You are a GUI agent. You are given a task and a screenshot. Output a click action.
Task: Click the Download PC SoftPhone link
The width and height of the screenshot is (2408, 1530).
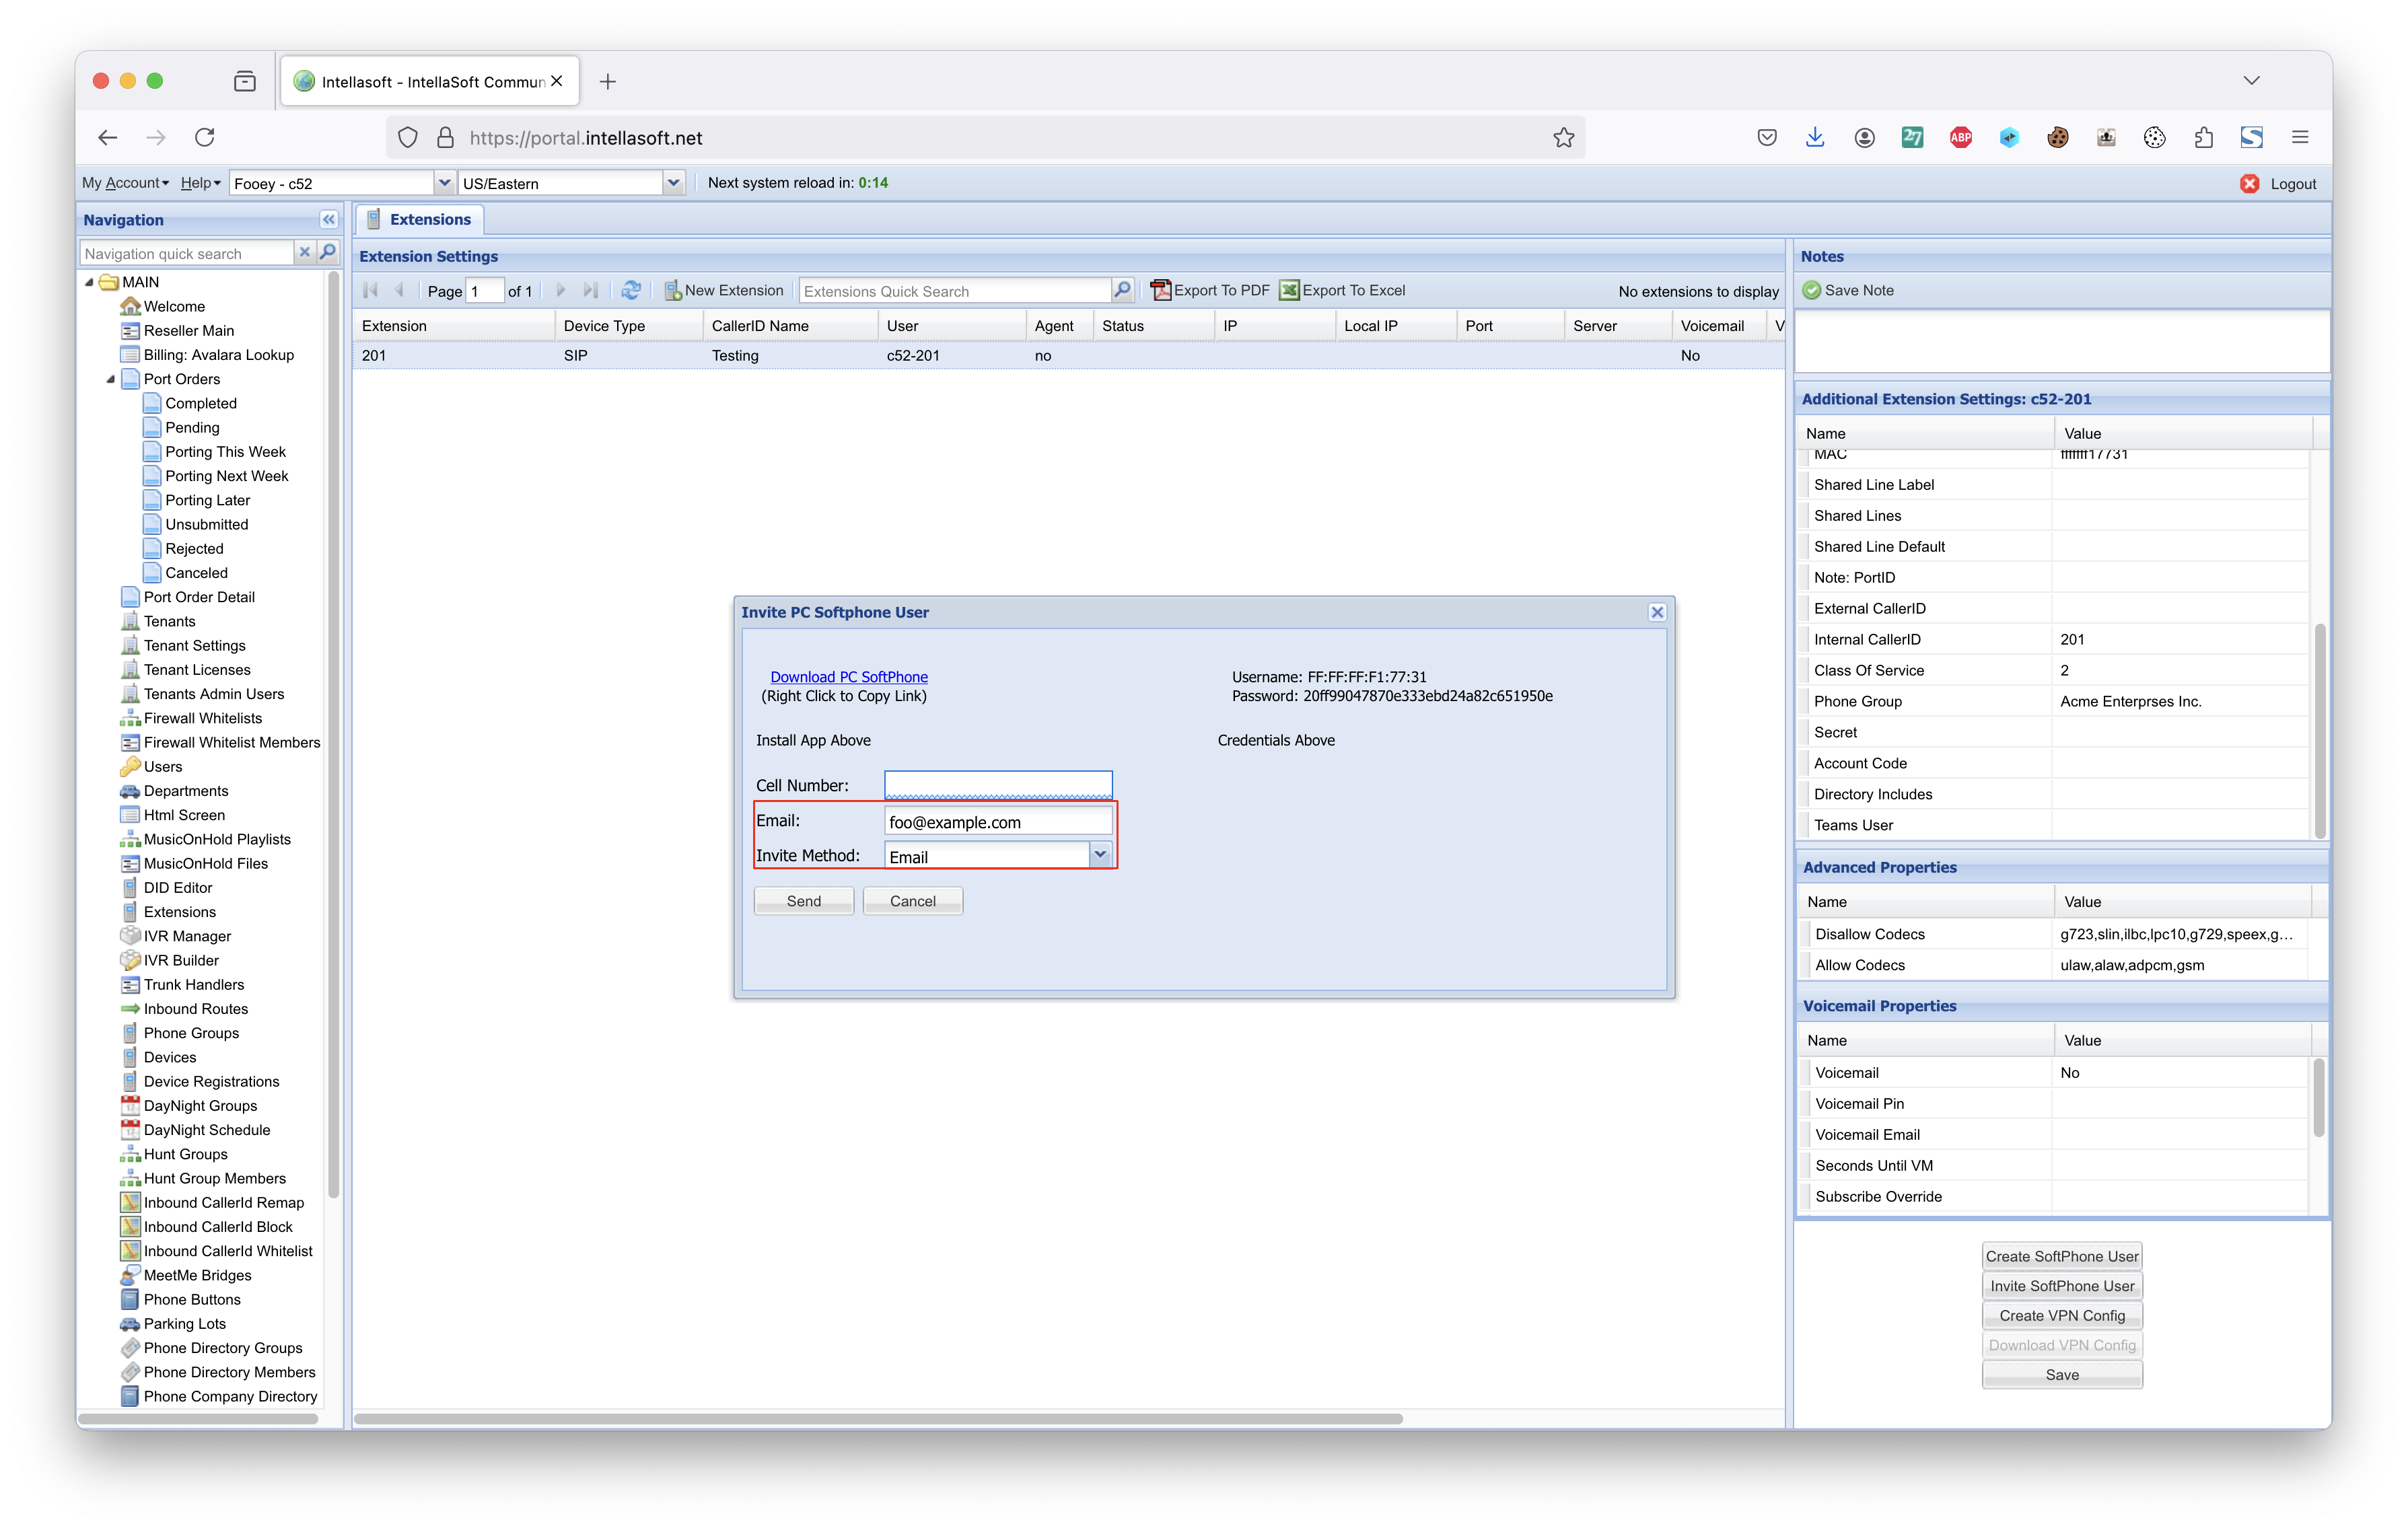click(848, 677)
